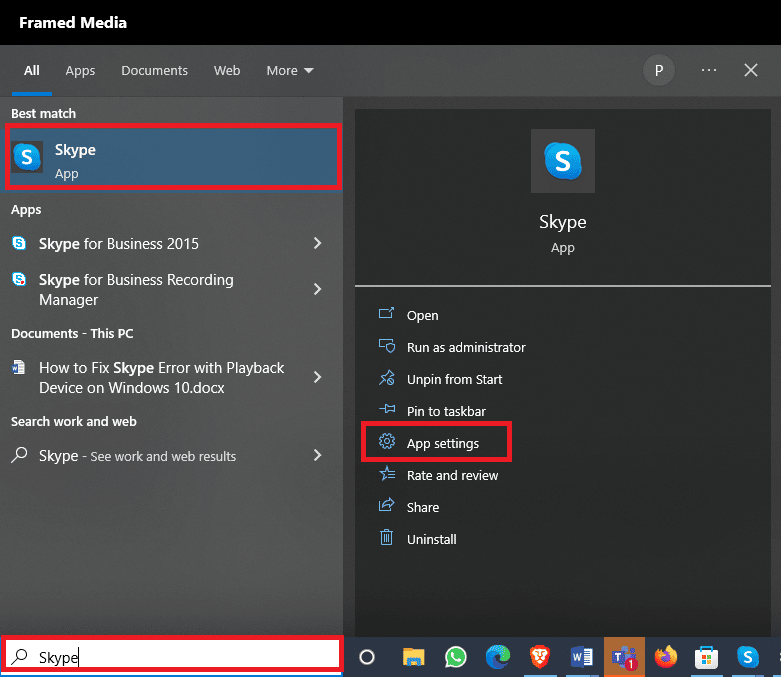Click Skype for Business 2015 icon
Viewport: 781px width, 677px height.
point(19,243)
